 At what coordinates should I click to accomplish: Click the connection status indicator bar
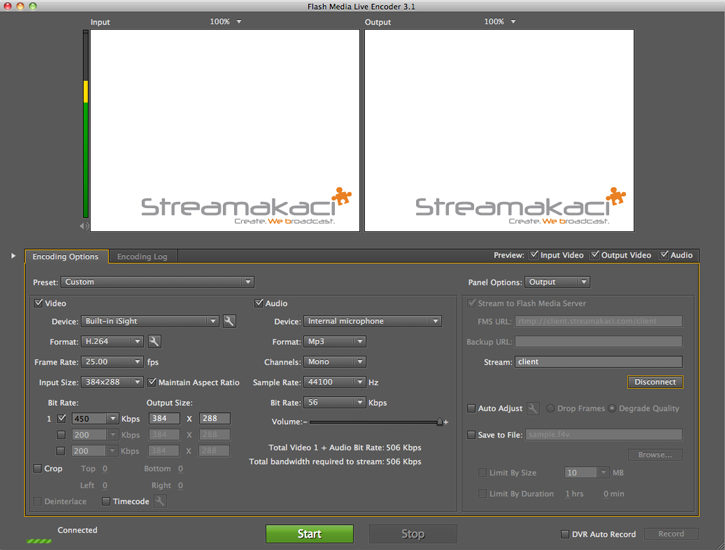coord(39,541)
